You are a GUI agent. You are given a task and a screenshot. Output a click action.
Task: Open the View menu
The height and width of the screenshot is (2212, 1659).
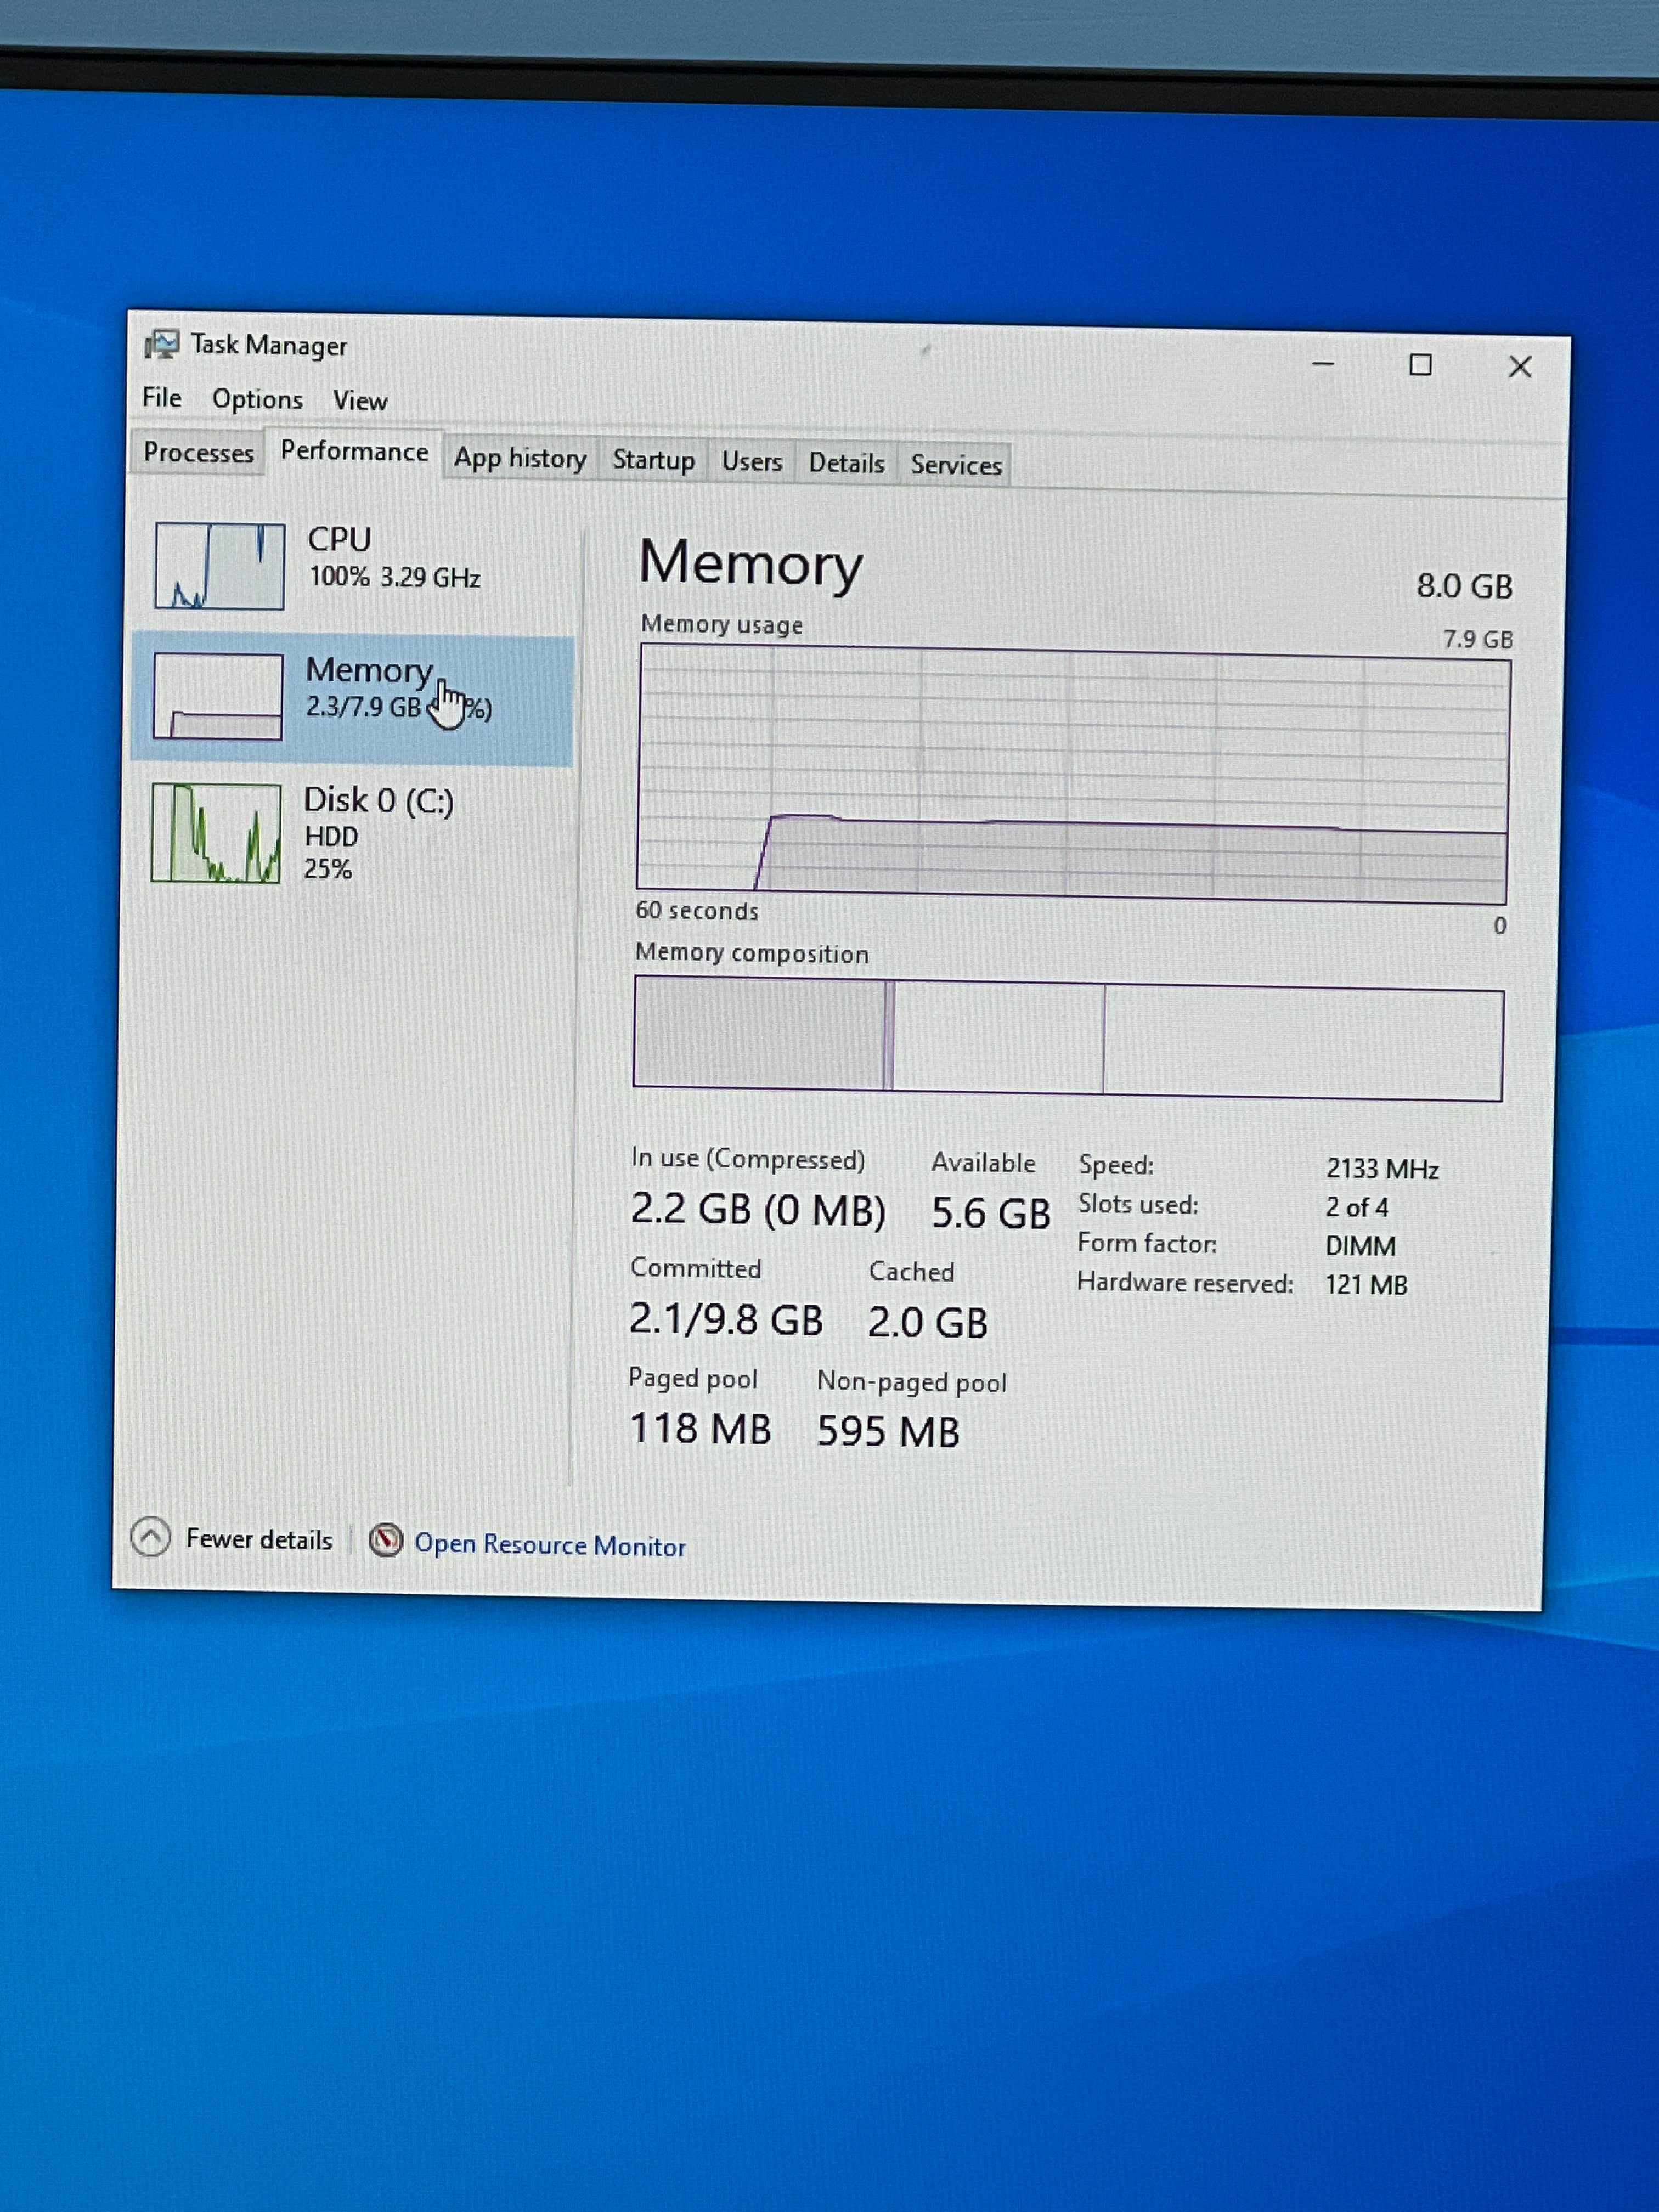(x=360, y=401)
